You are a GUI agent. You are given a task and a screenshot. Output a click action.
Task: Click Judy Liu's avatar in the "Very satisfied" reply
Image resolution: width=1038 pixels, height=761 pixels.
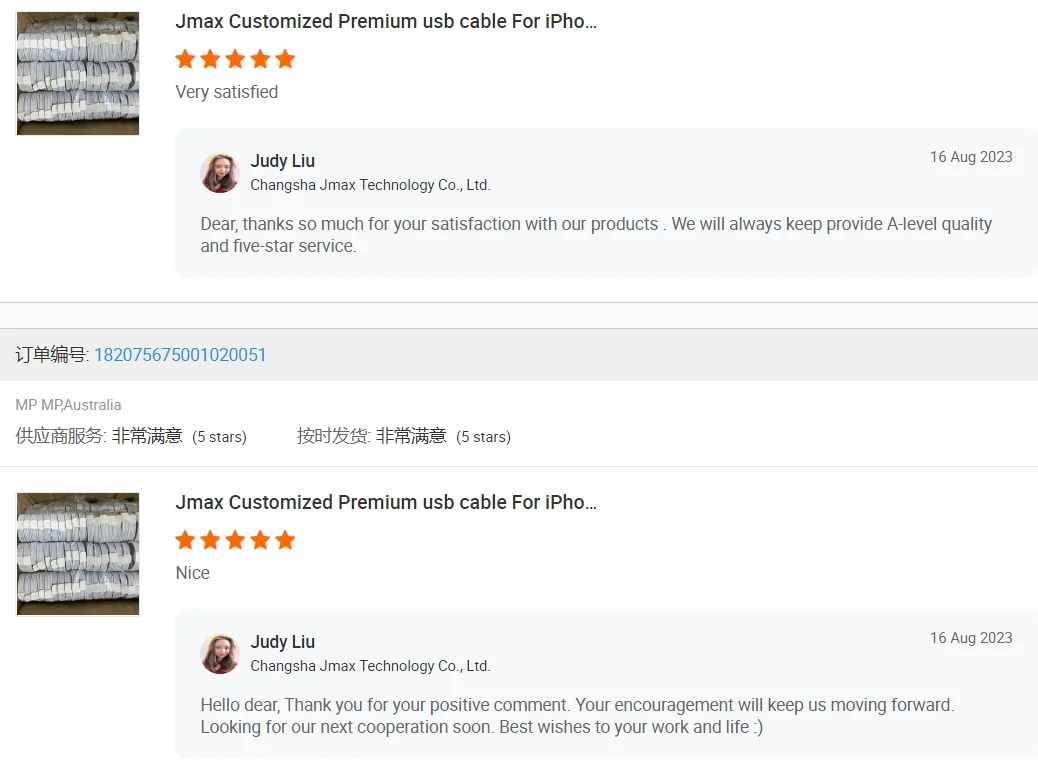pyautogui.click(x=220, y=173)
